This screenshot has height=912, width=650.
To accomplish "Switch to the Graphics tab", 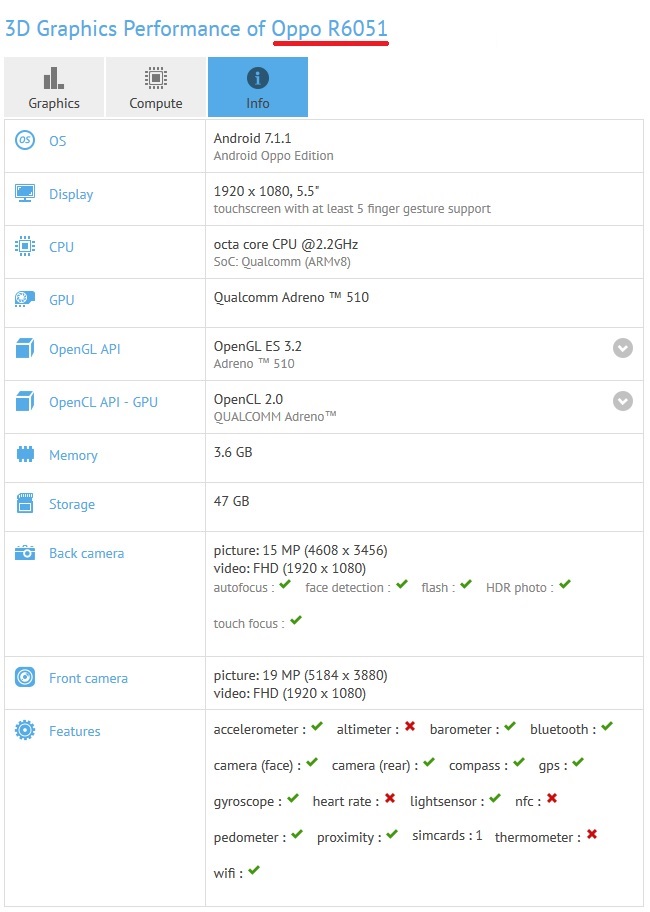I will [x=54, y=88].
